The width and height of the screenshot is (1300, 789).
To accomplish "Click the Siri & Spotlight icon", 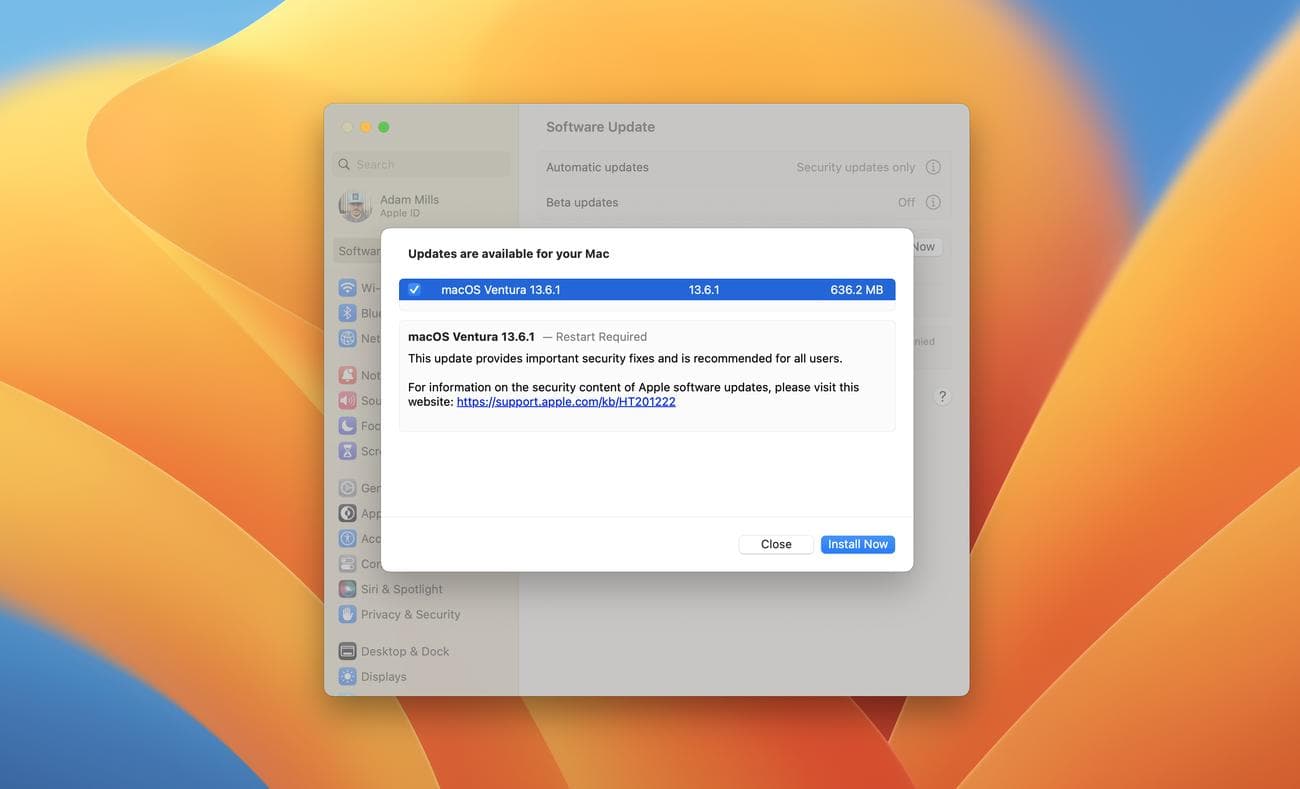I will click(347, 589).
